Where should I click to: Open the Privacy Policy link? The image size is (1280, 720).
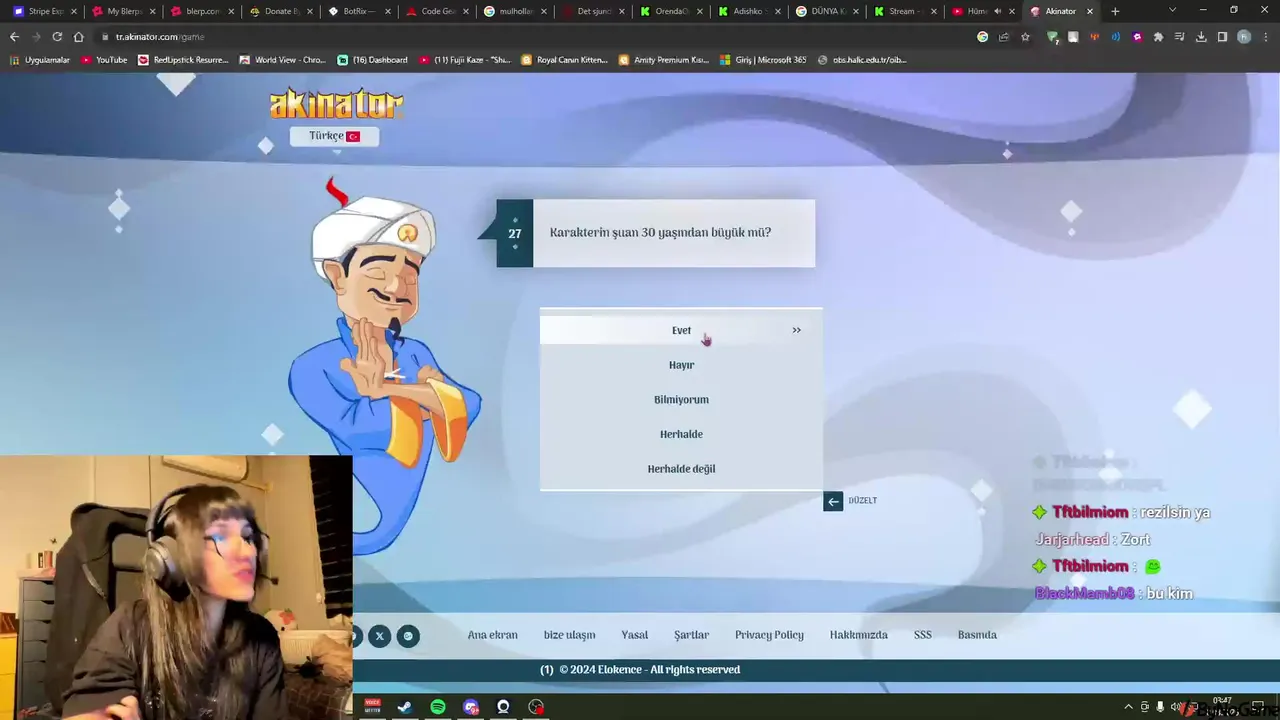click(x=769, y=635)
